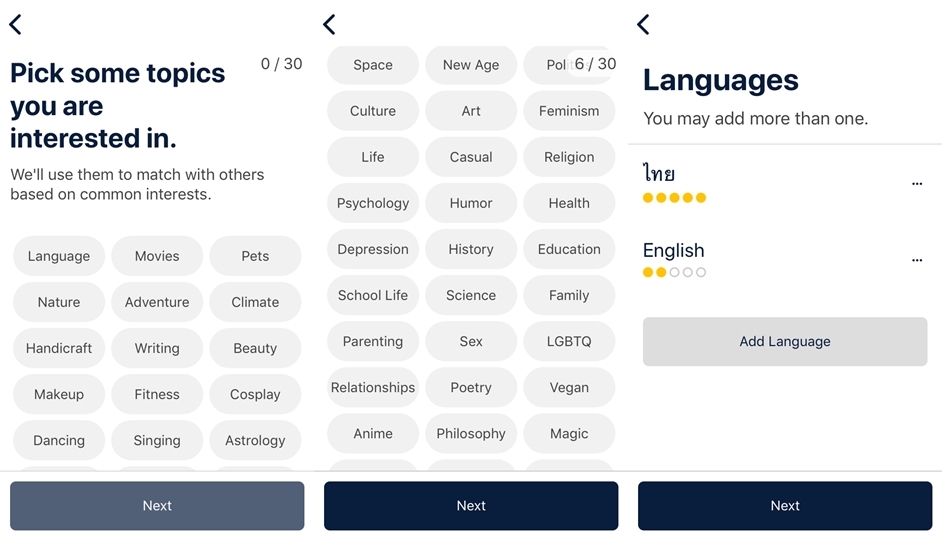Pick the LGBTQ topic chip
Viewport: 942px width, 540px height.
[569, 341]
